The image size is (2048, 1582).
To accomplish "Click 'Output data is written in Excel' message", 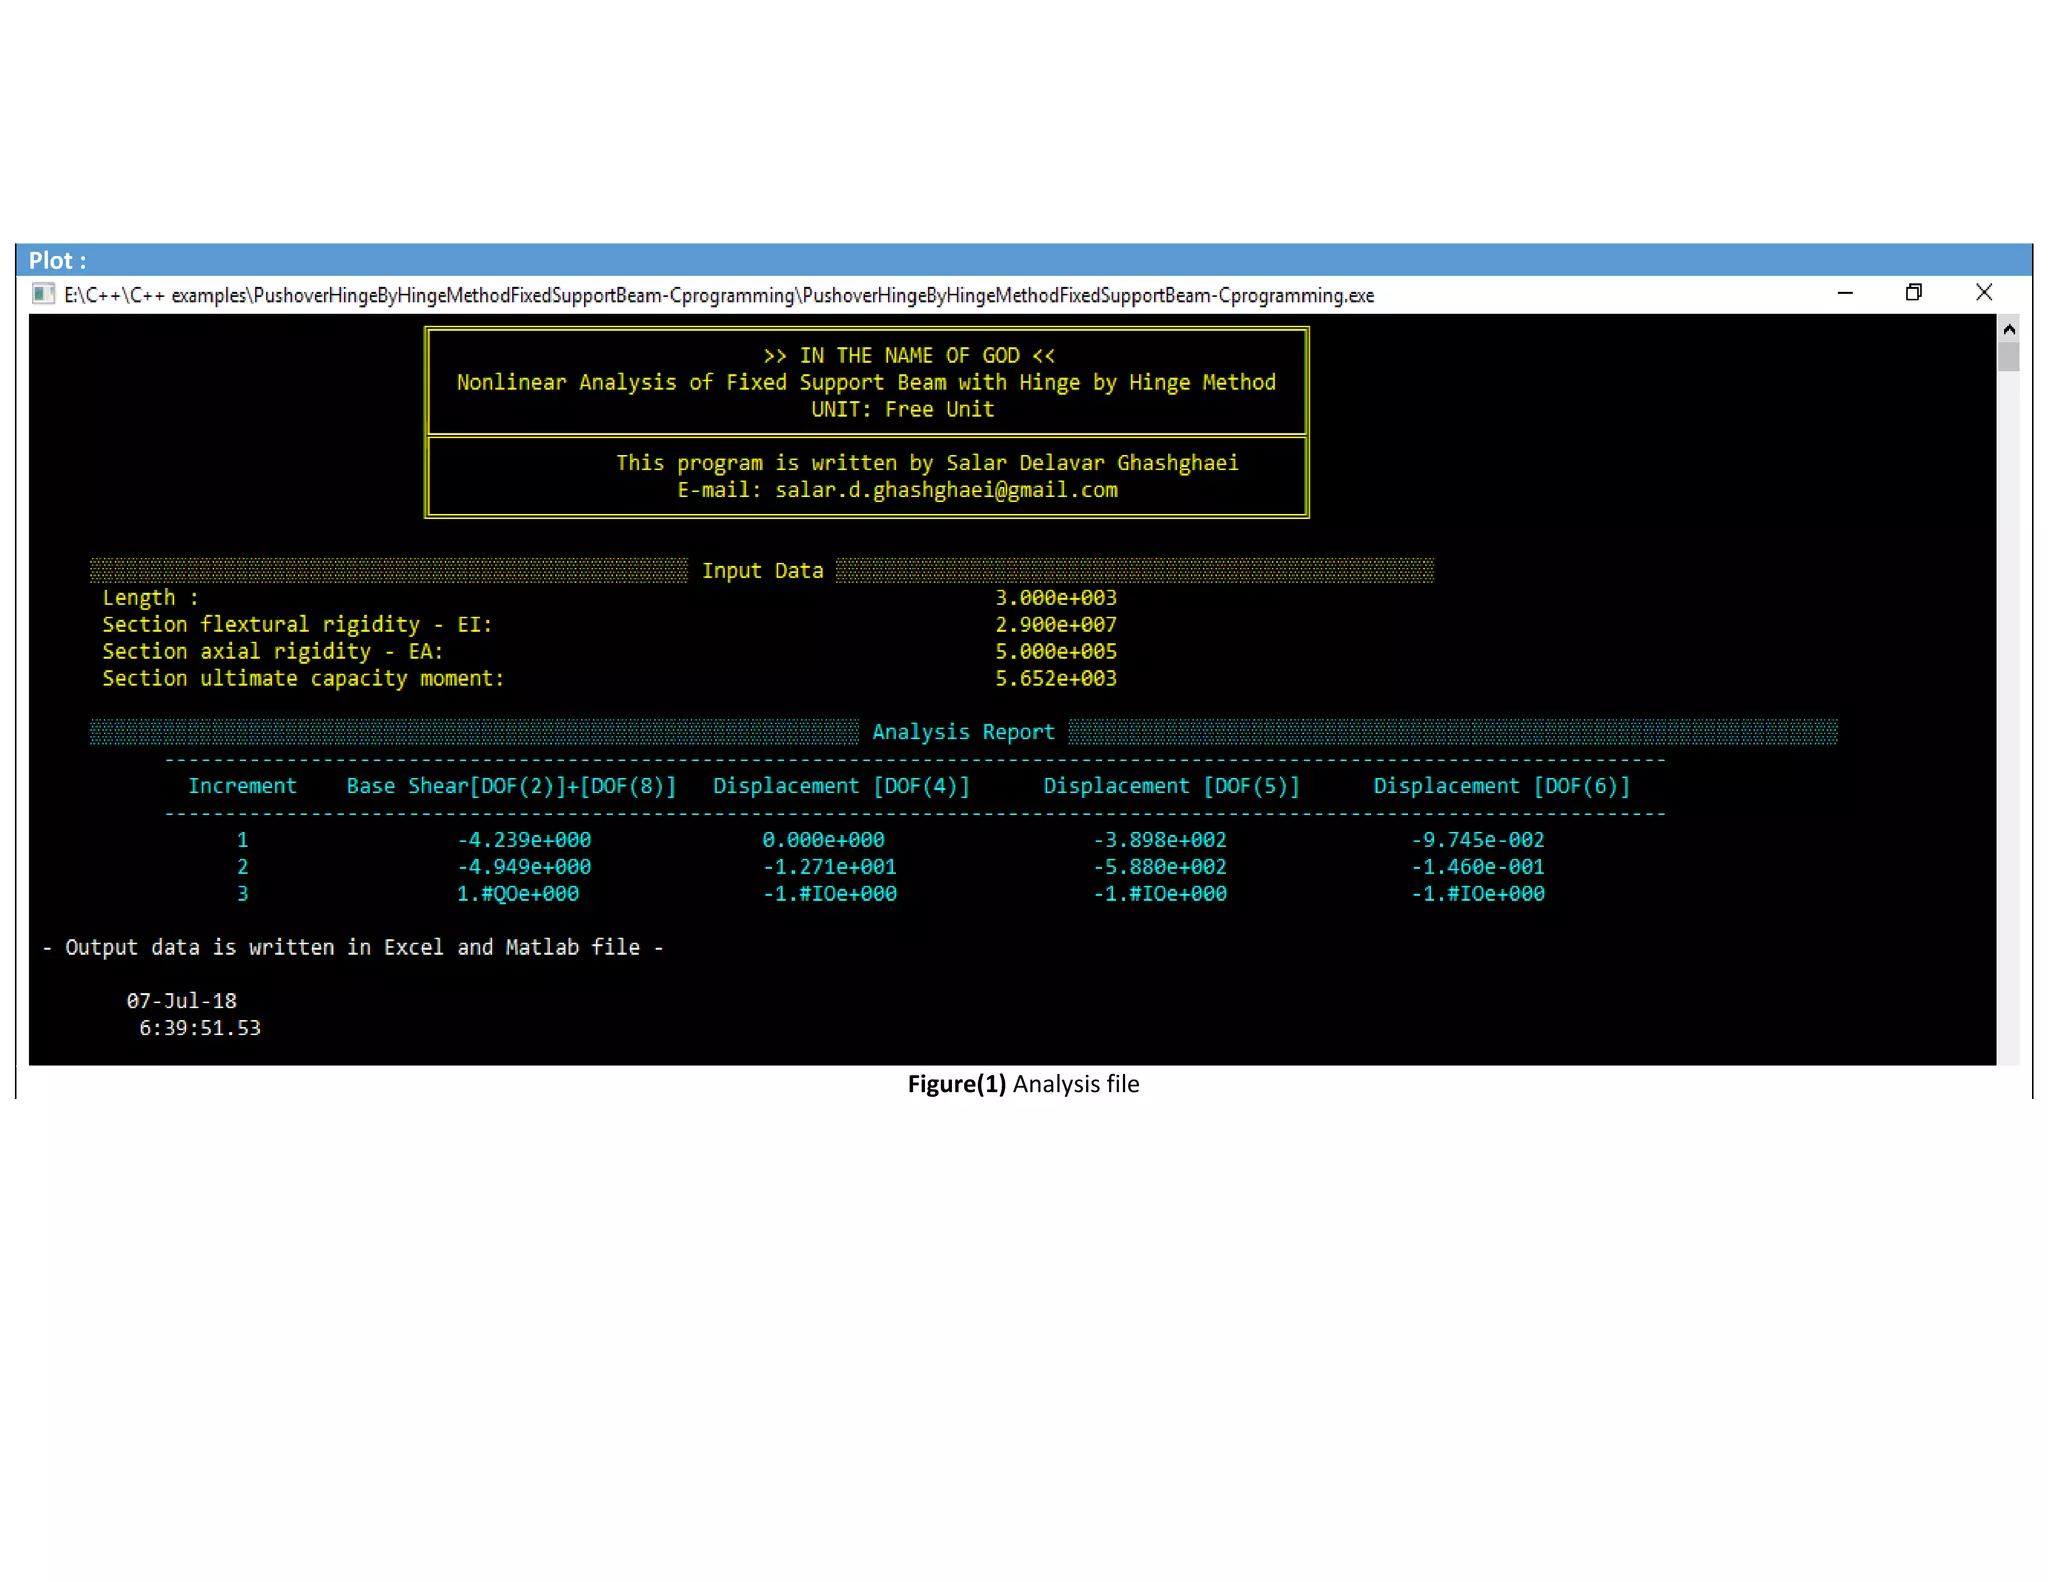I will [353, 948].
